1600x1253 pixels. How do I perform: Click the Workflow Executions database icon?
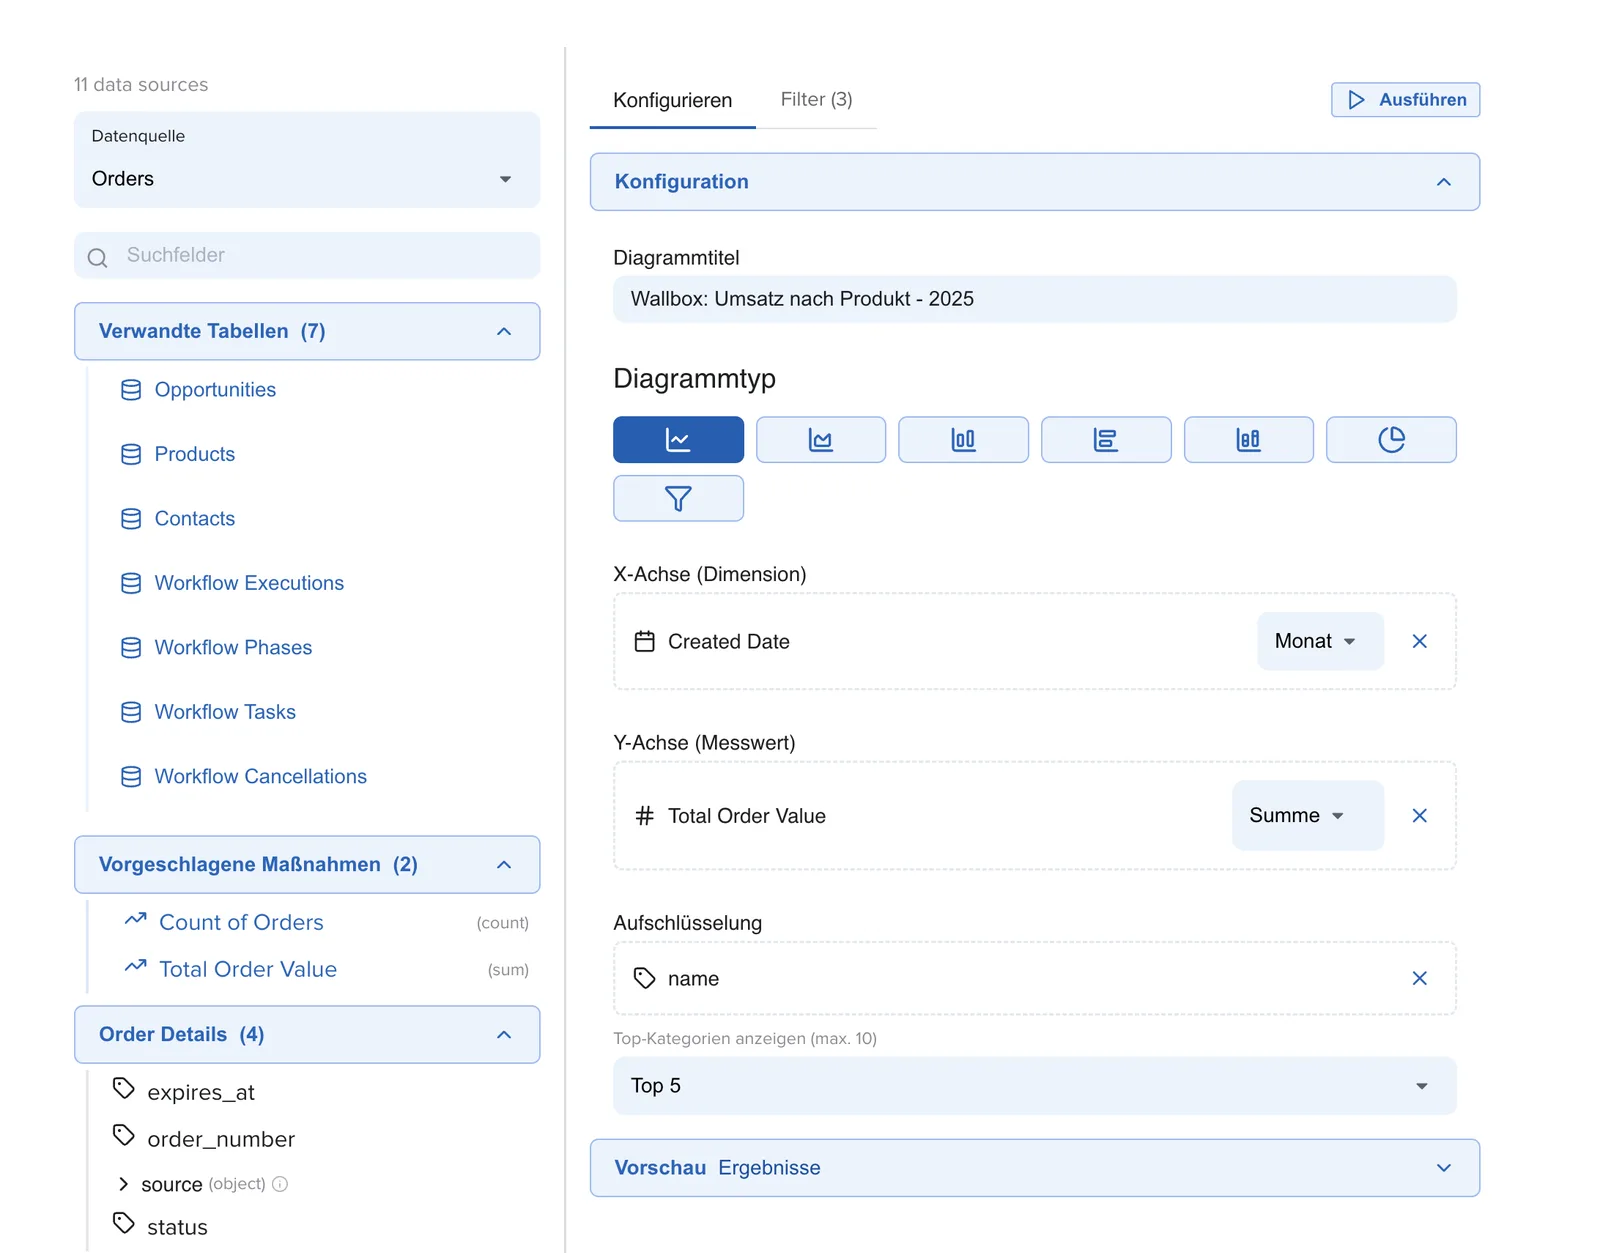131,583
